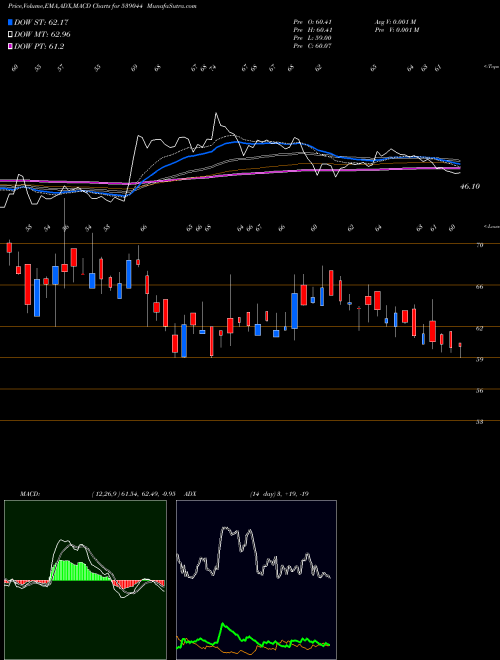Click the 'Pre L: 59.00' value

coord(312,38)
